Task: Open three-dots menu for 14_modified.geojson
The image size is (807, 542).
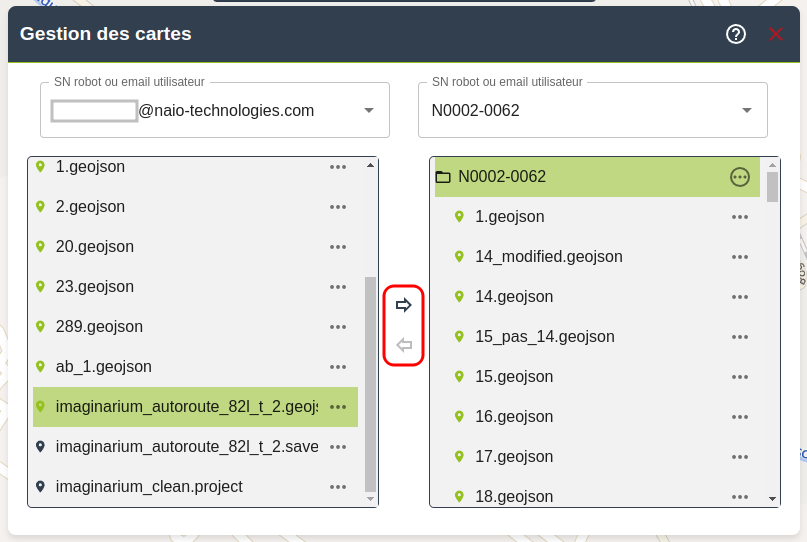Action: tap(740, 257)
